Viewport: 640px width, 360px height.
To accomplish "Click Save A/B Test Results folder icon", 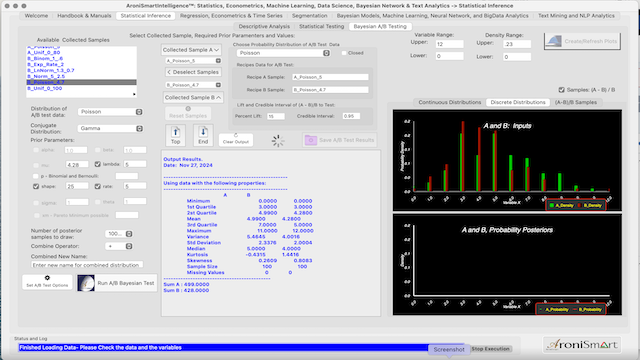I will tap(311, 140).
